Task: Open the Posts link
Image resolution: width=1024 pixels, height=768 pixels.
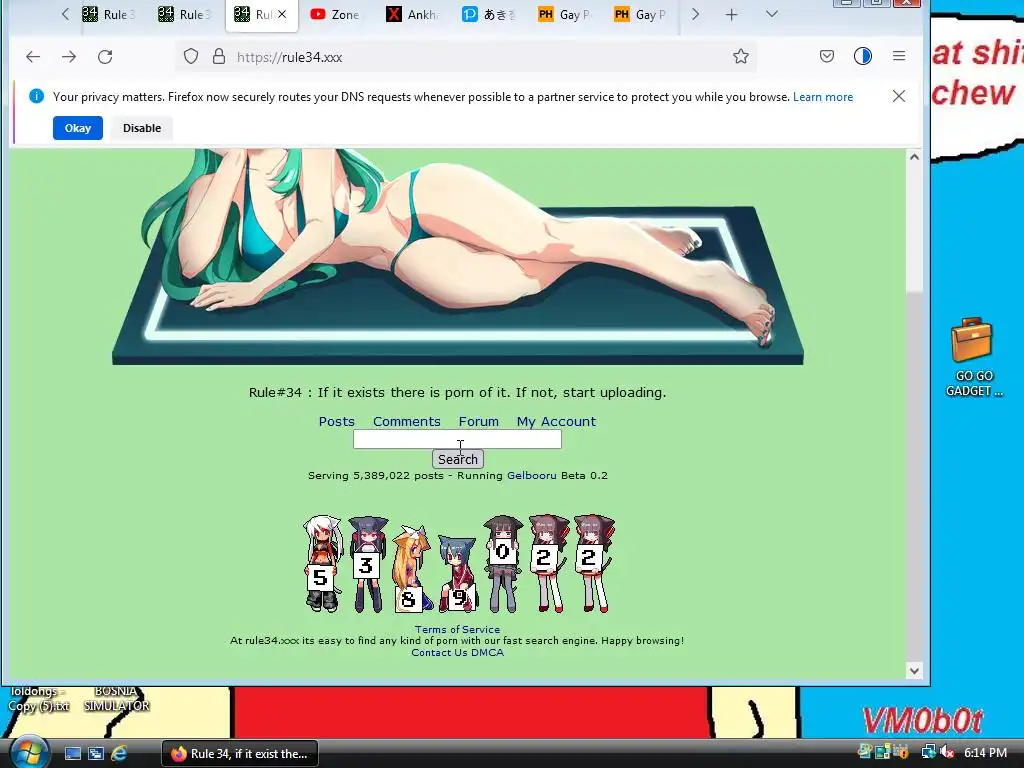Action: 336,421
